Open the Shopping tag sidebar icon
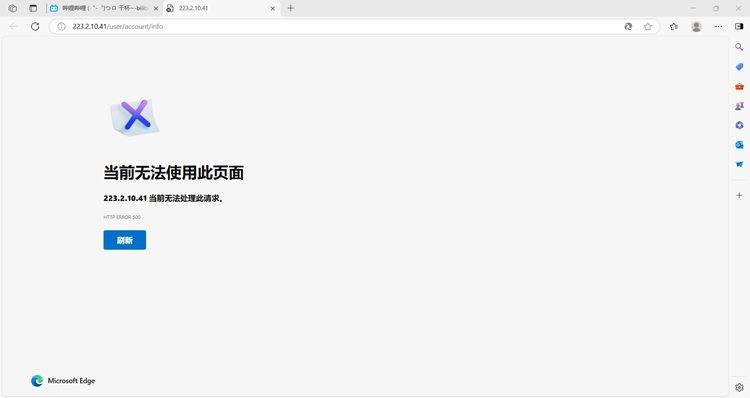 coord(739,66)
